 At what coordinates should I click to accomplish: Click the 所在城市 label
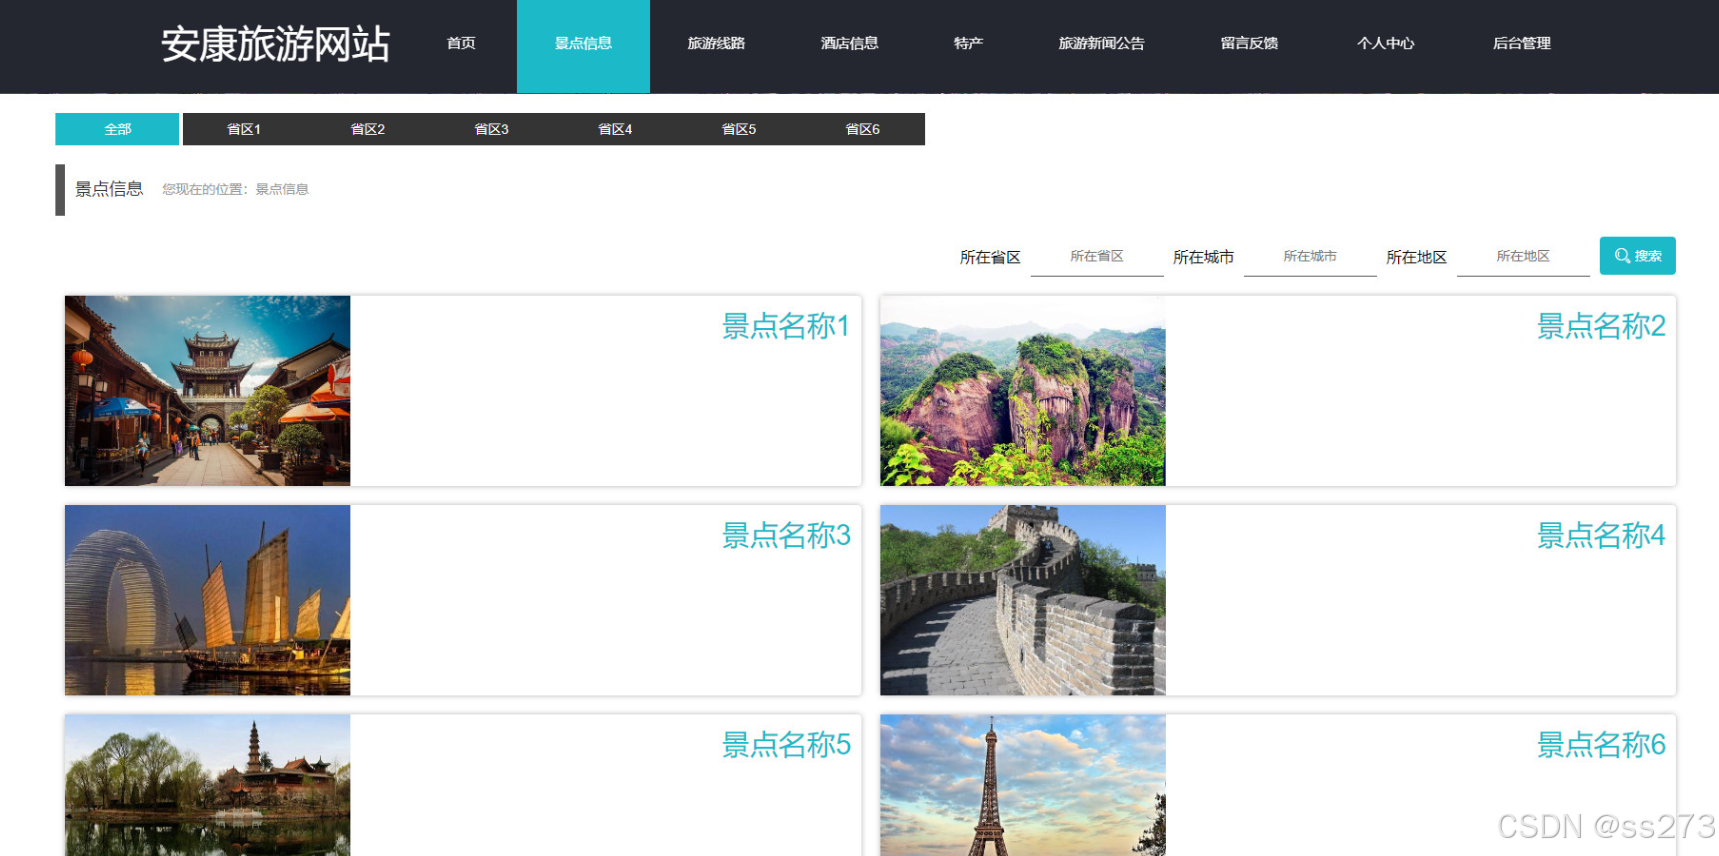pyautogui.click(x=1203, y=257)
